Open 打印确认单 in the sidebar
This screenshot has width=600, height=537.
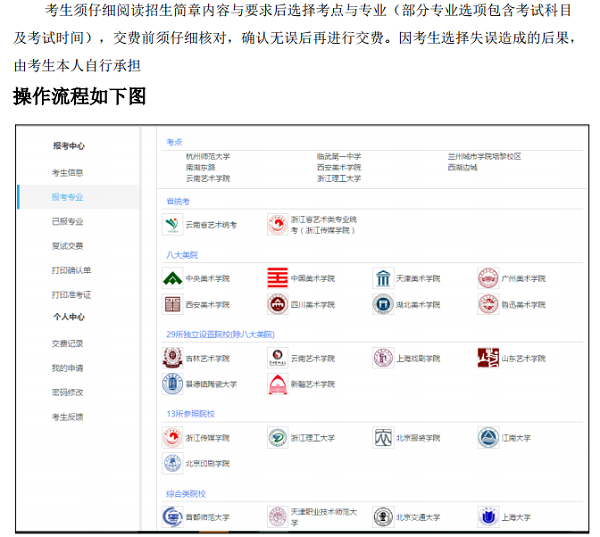click(71, 270)
